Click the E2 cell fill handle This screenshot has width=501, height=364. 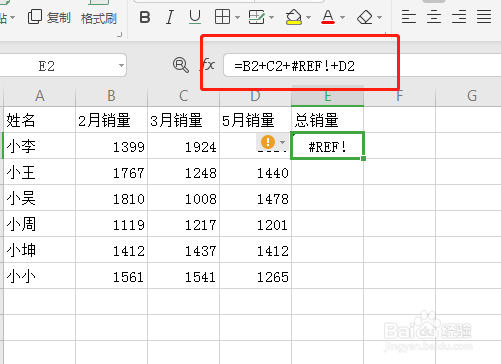[x=363, y=158]
